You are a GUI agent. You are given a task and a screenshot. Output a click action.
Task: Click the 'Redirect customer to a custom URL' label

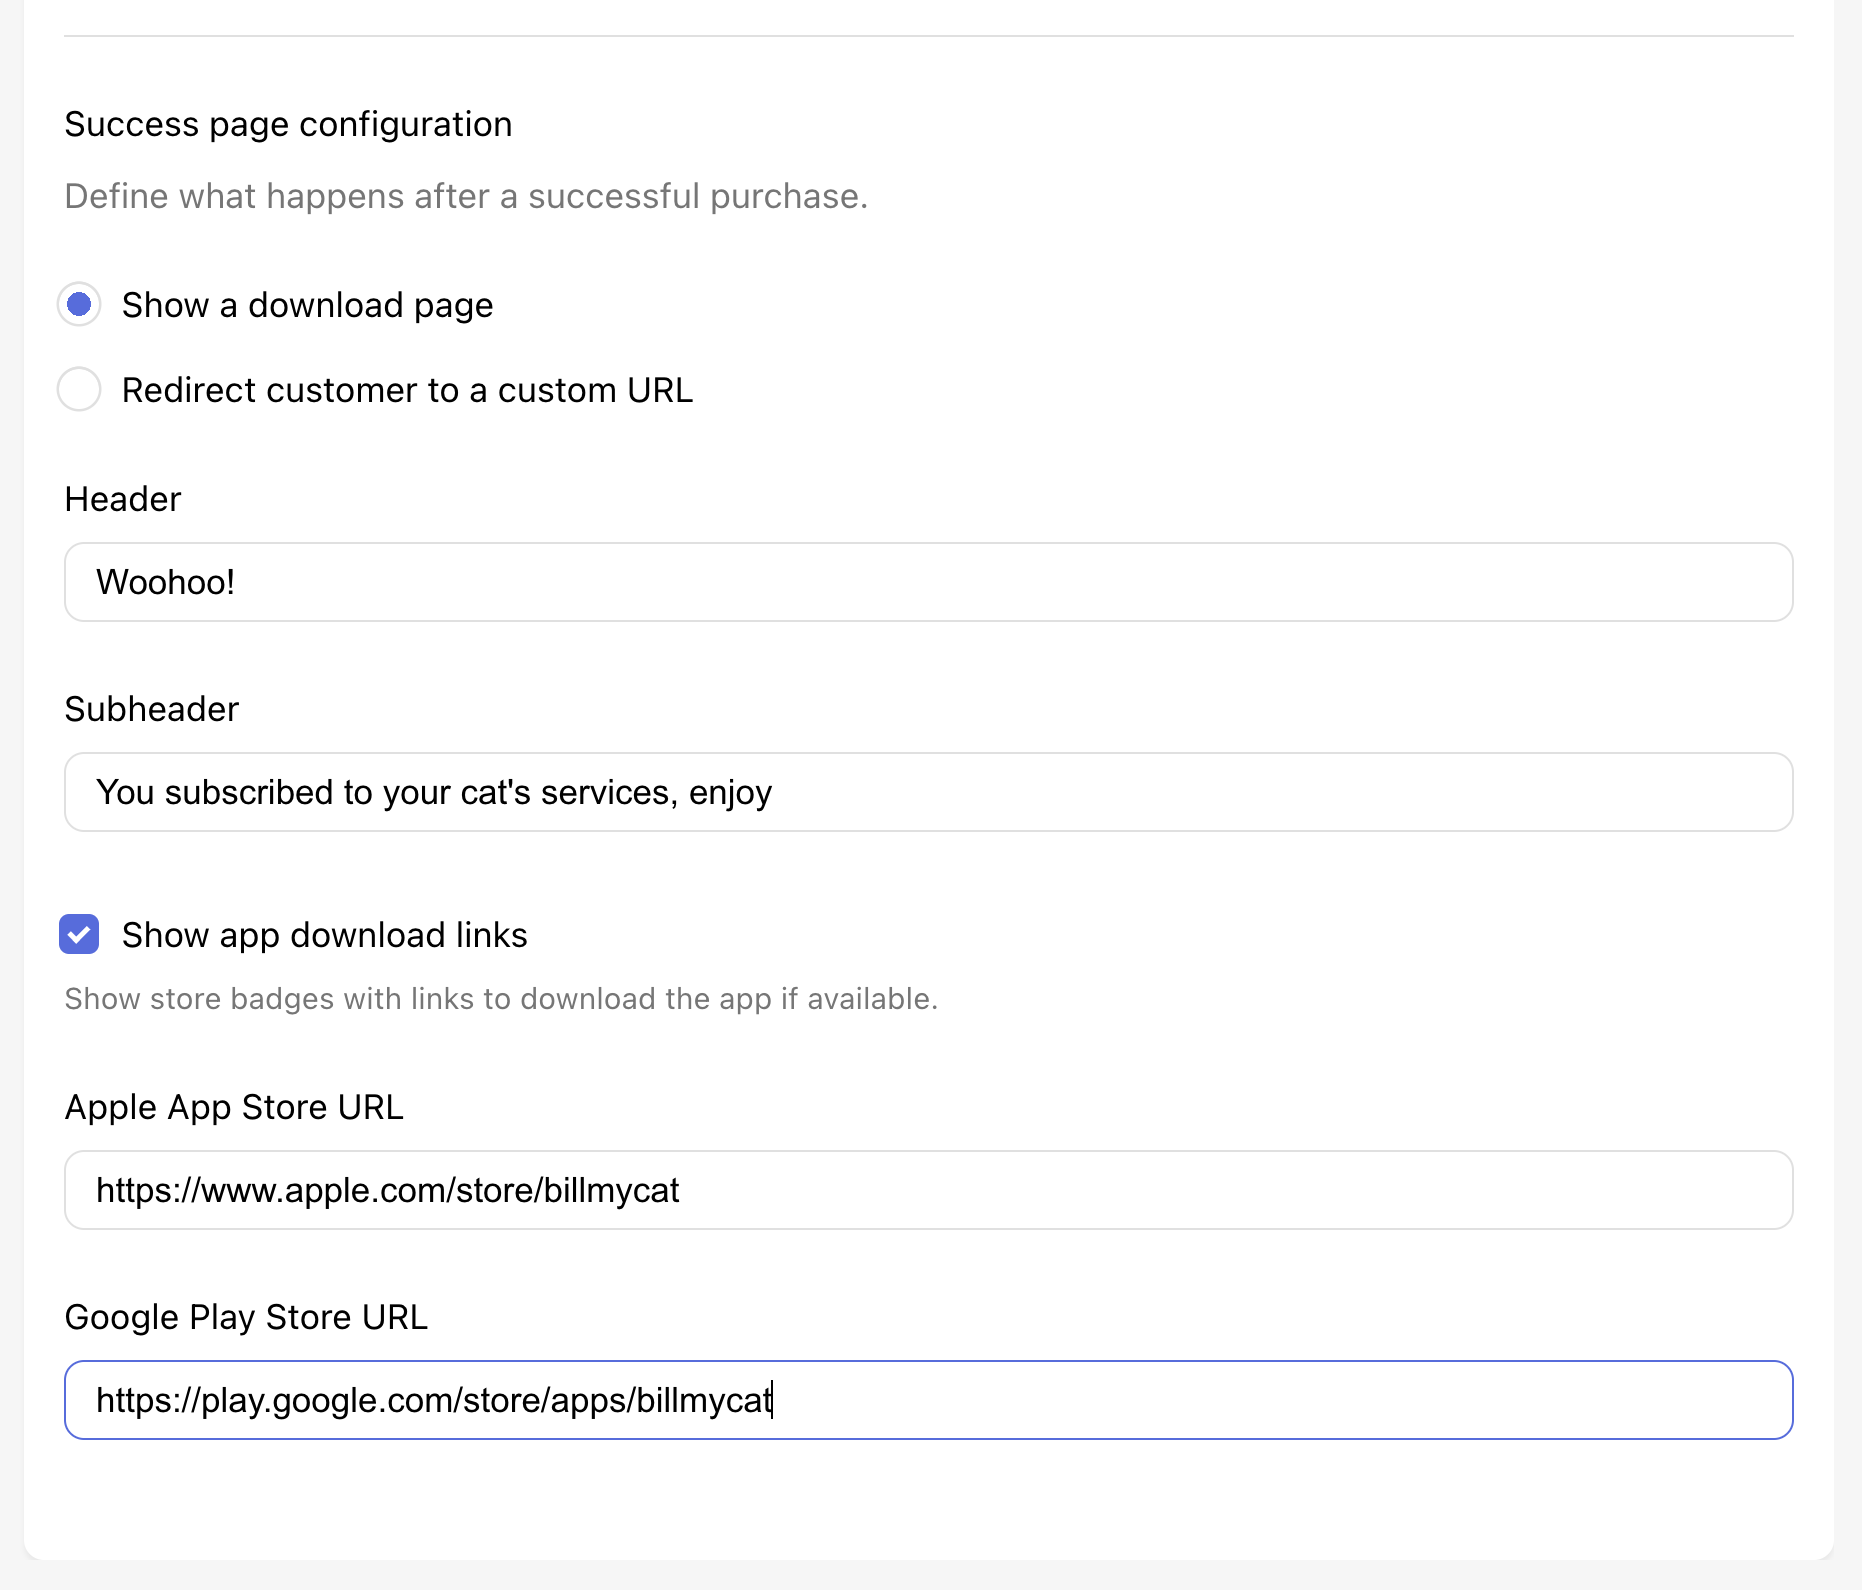tap(407, 390)
